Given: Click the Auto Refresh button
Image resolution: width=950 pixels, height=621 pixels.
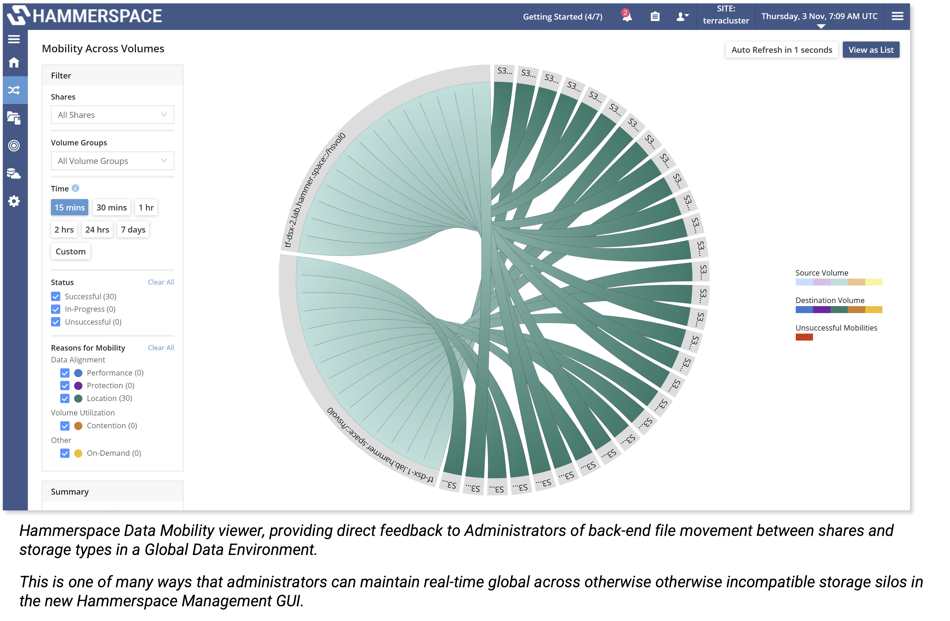Looking at the screenshot, I should pos(782,50).
